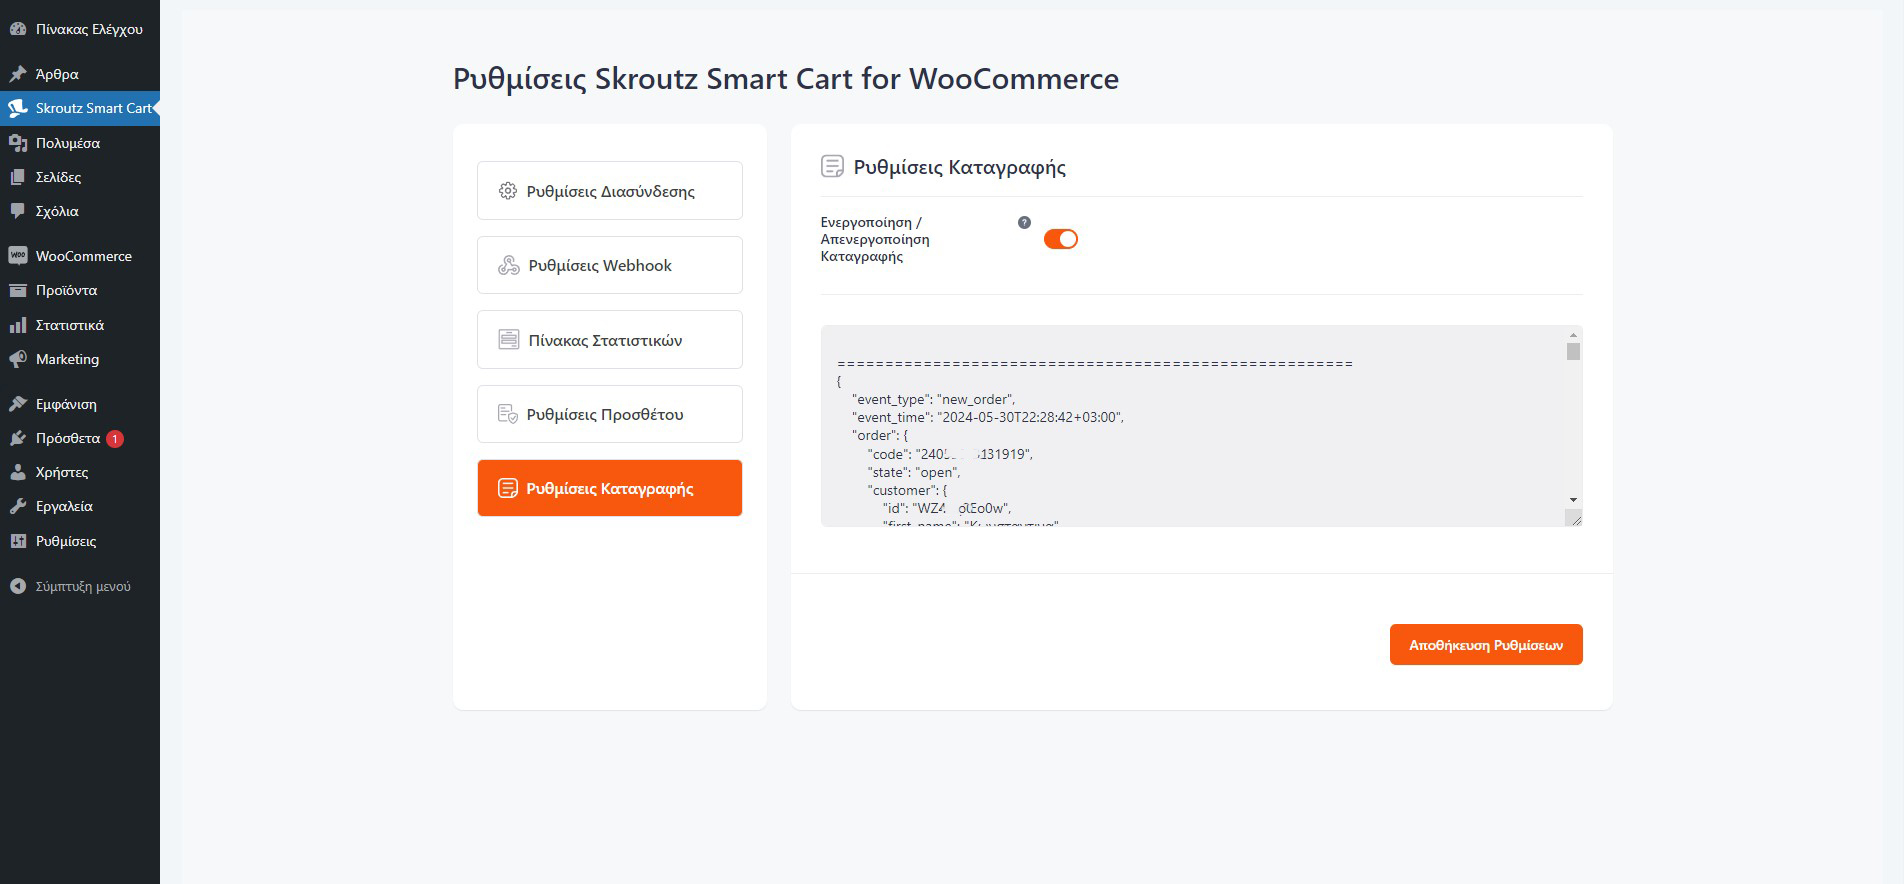Image resolution: width=1904 pixels, height=884 pixels.
Task: Click the Ρυθμίσεις Προσθέτου shield icon
Action: (x=508, y=414)
